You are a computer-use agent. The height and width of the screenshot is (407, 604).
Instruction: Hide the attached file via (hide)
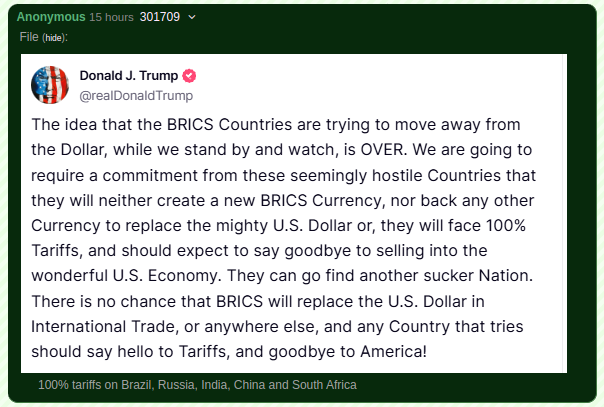[54, 38]
